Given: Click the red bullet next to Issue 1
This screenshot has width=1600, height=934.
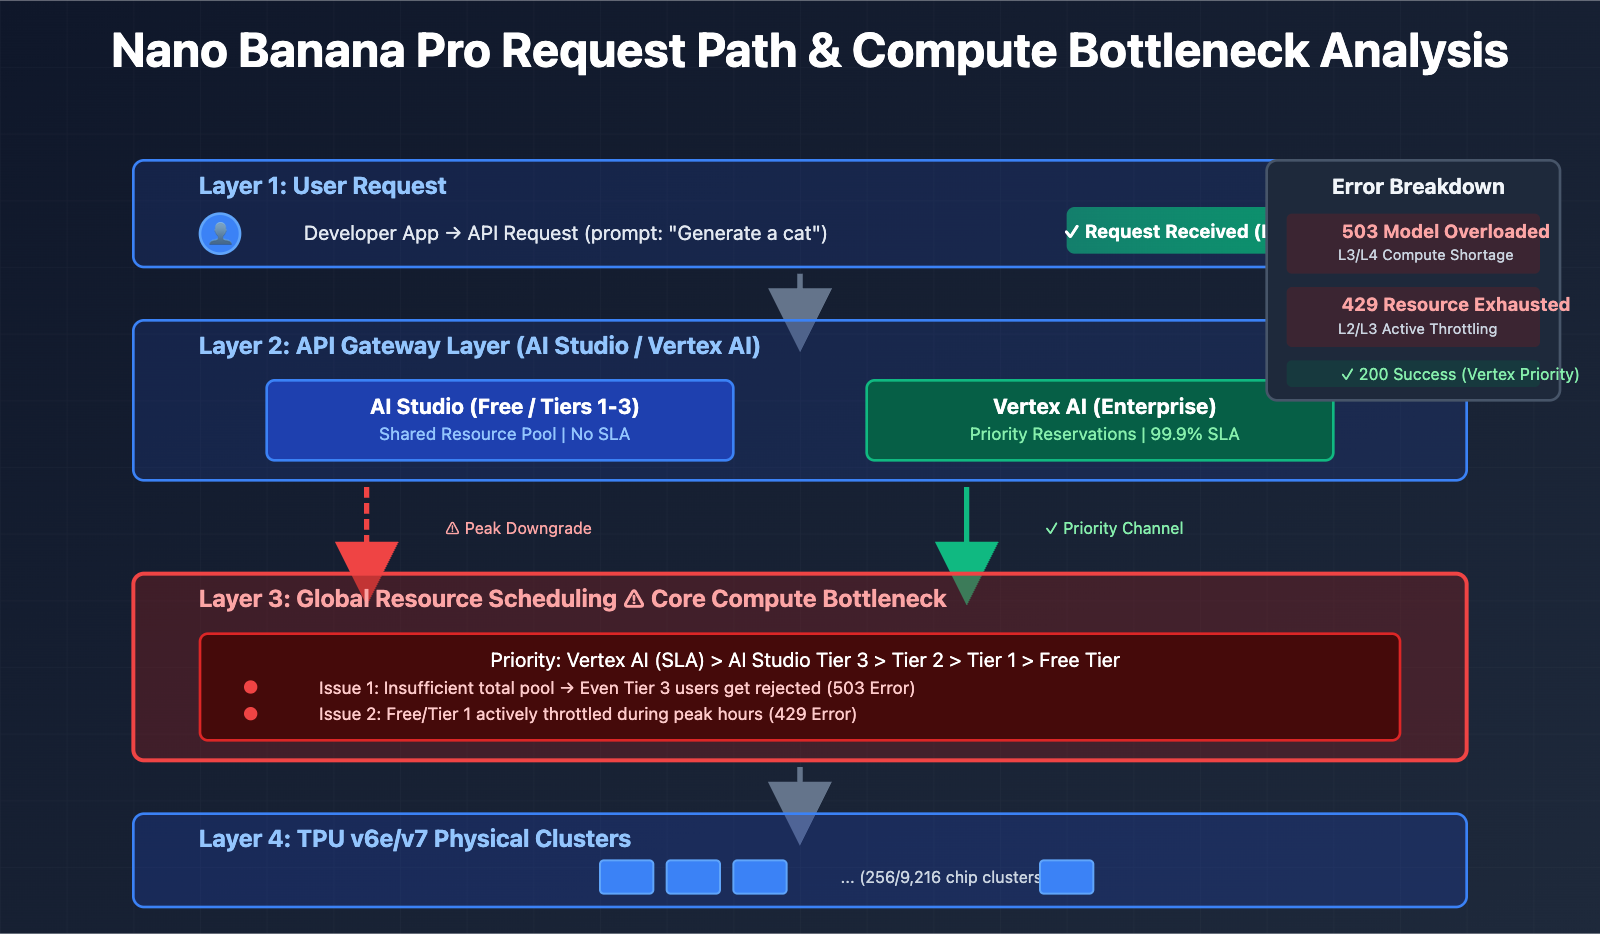Looking at the screenshot, I should click(249, 688).
